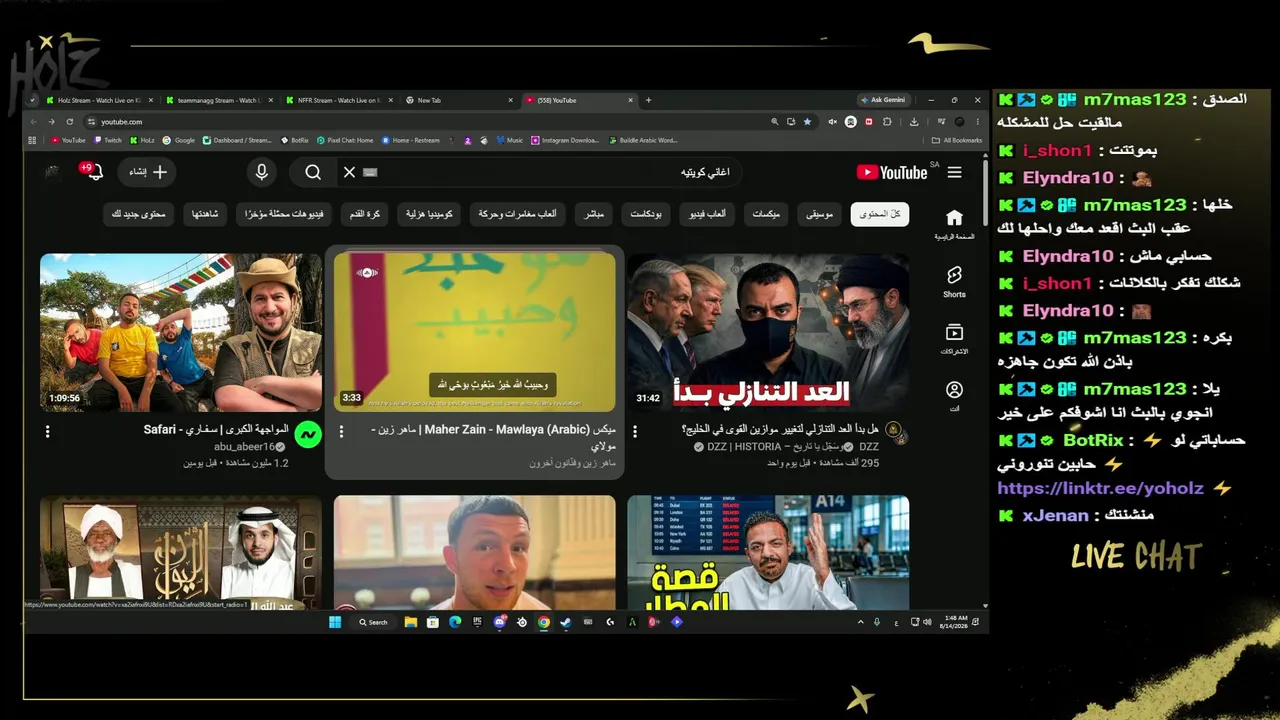
Task: Open the linktr.ee/yoholz link in chat
Action: click(1101, 489)
